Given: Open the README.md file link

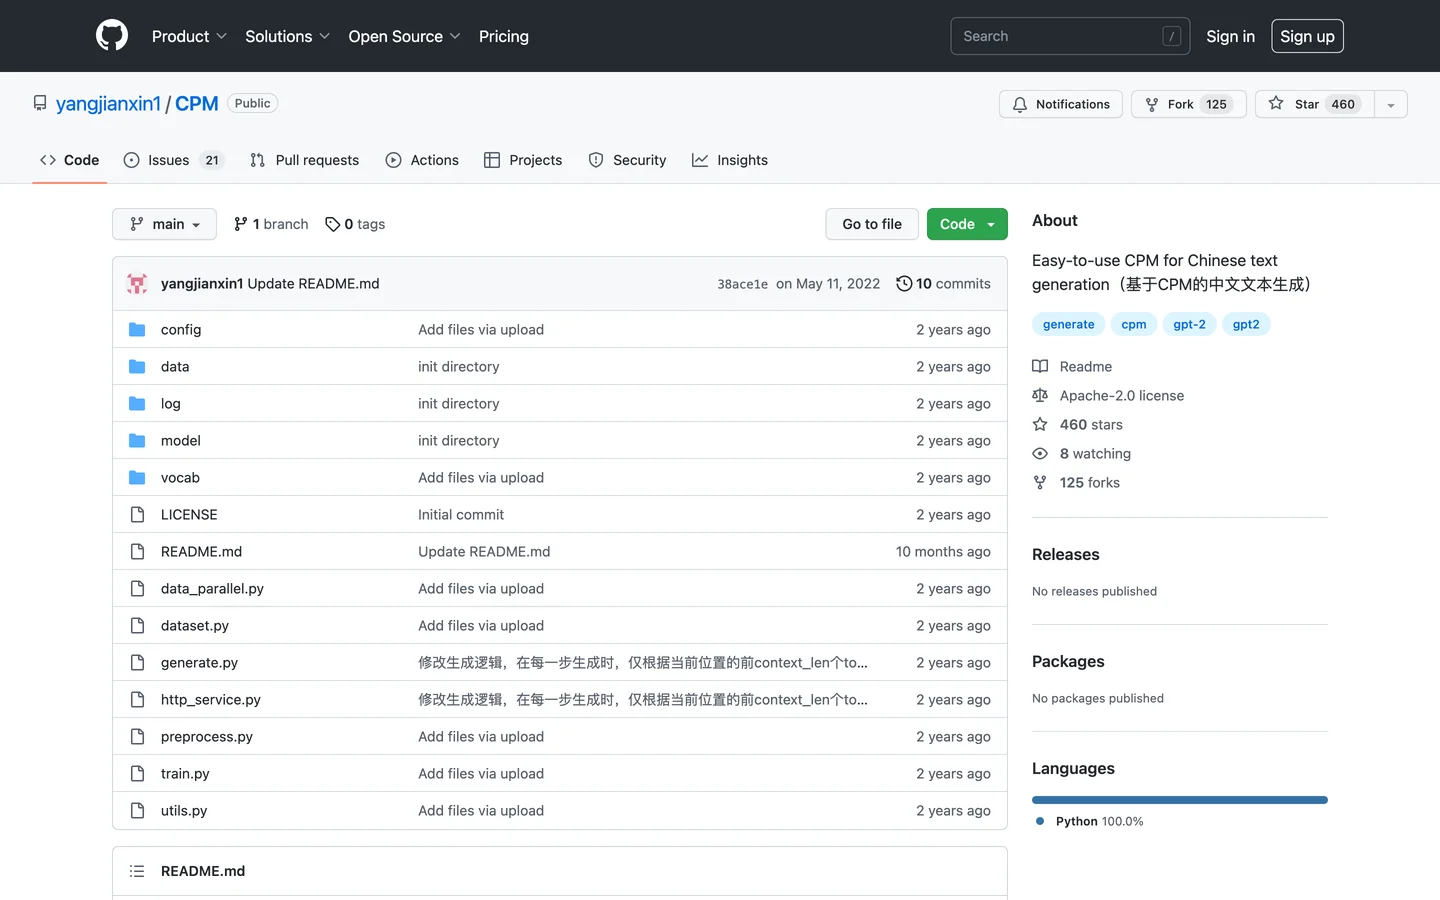Looking at the screenshot, I should tap(201, 551).
